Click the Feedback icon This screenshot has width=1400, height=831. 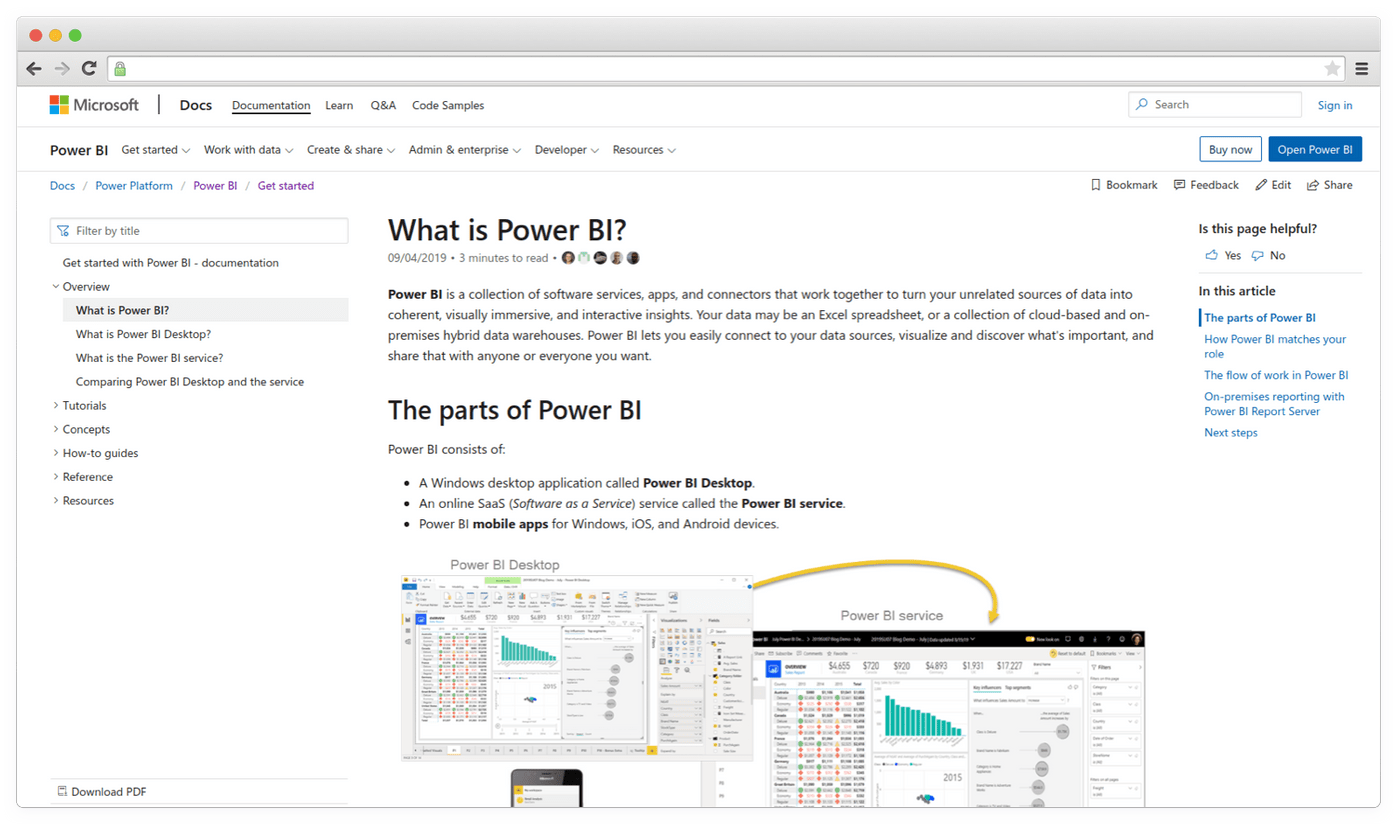1180,185
